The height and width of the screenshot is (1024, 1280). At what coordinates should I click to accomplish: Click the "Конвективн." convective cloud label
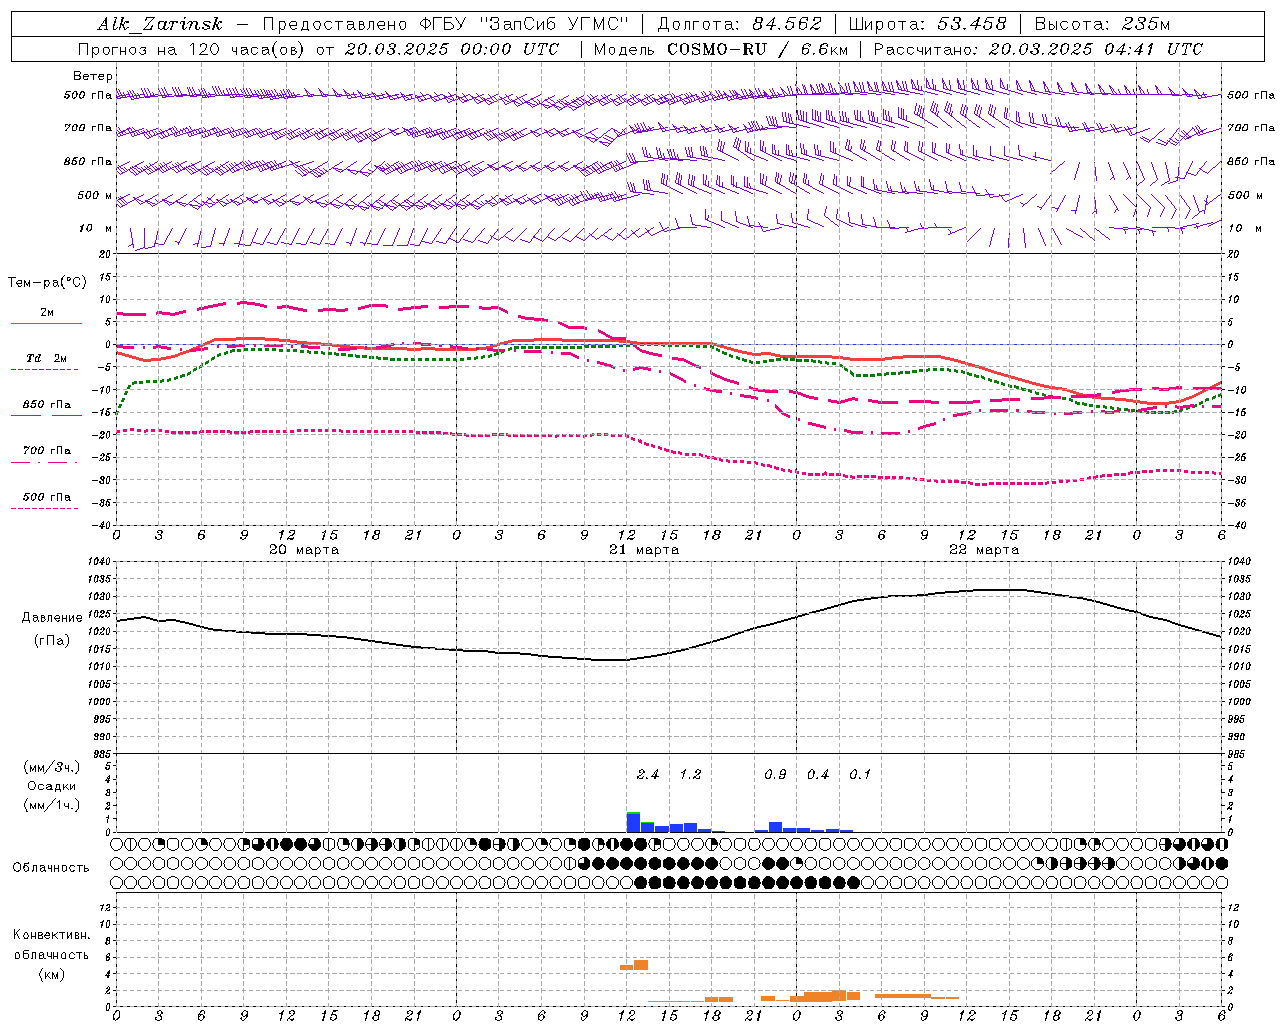pyautogui.click(x=52, y=935)
